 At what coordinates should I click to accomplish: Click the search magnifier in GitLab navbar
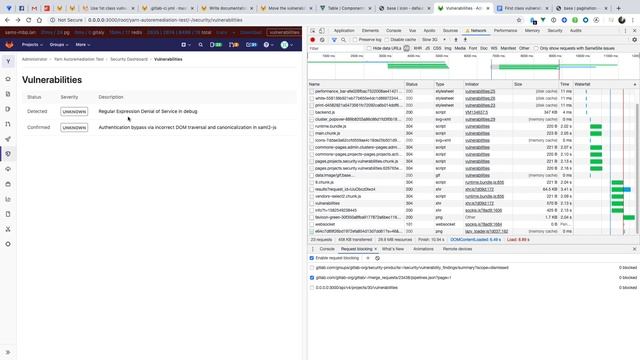(200, 45)
